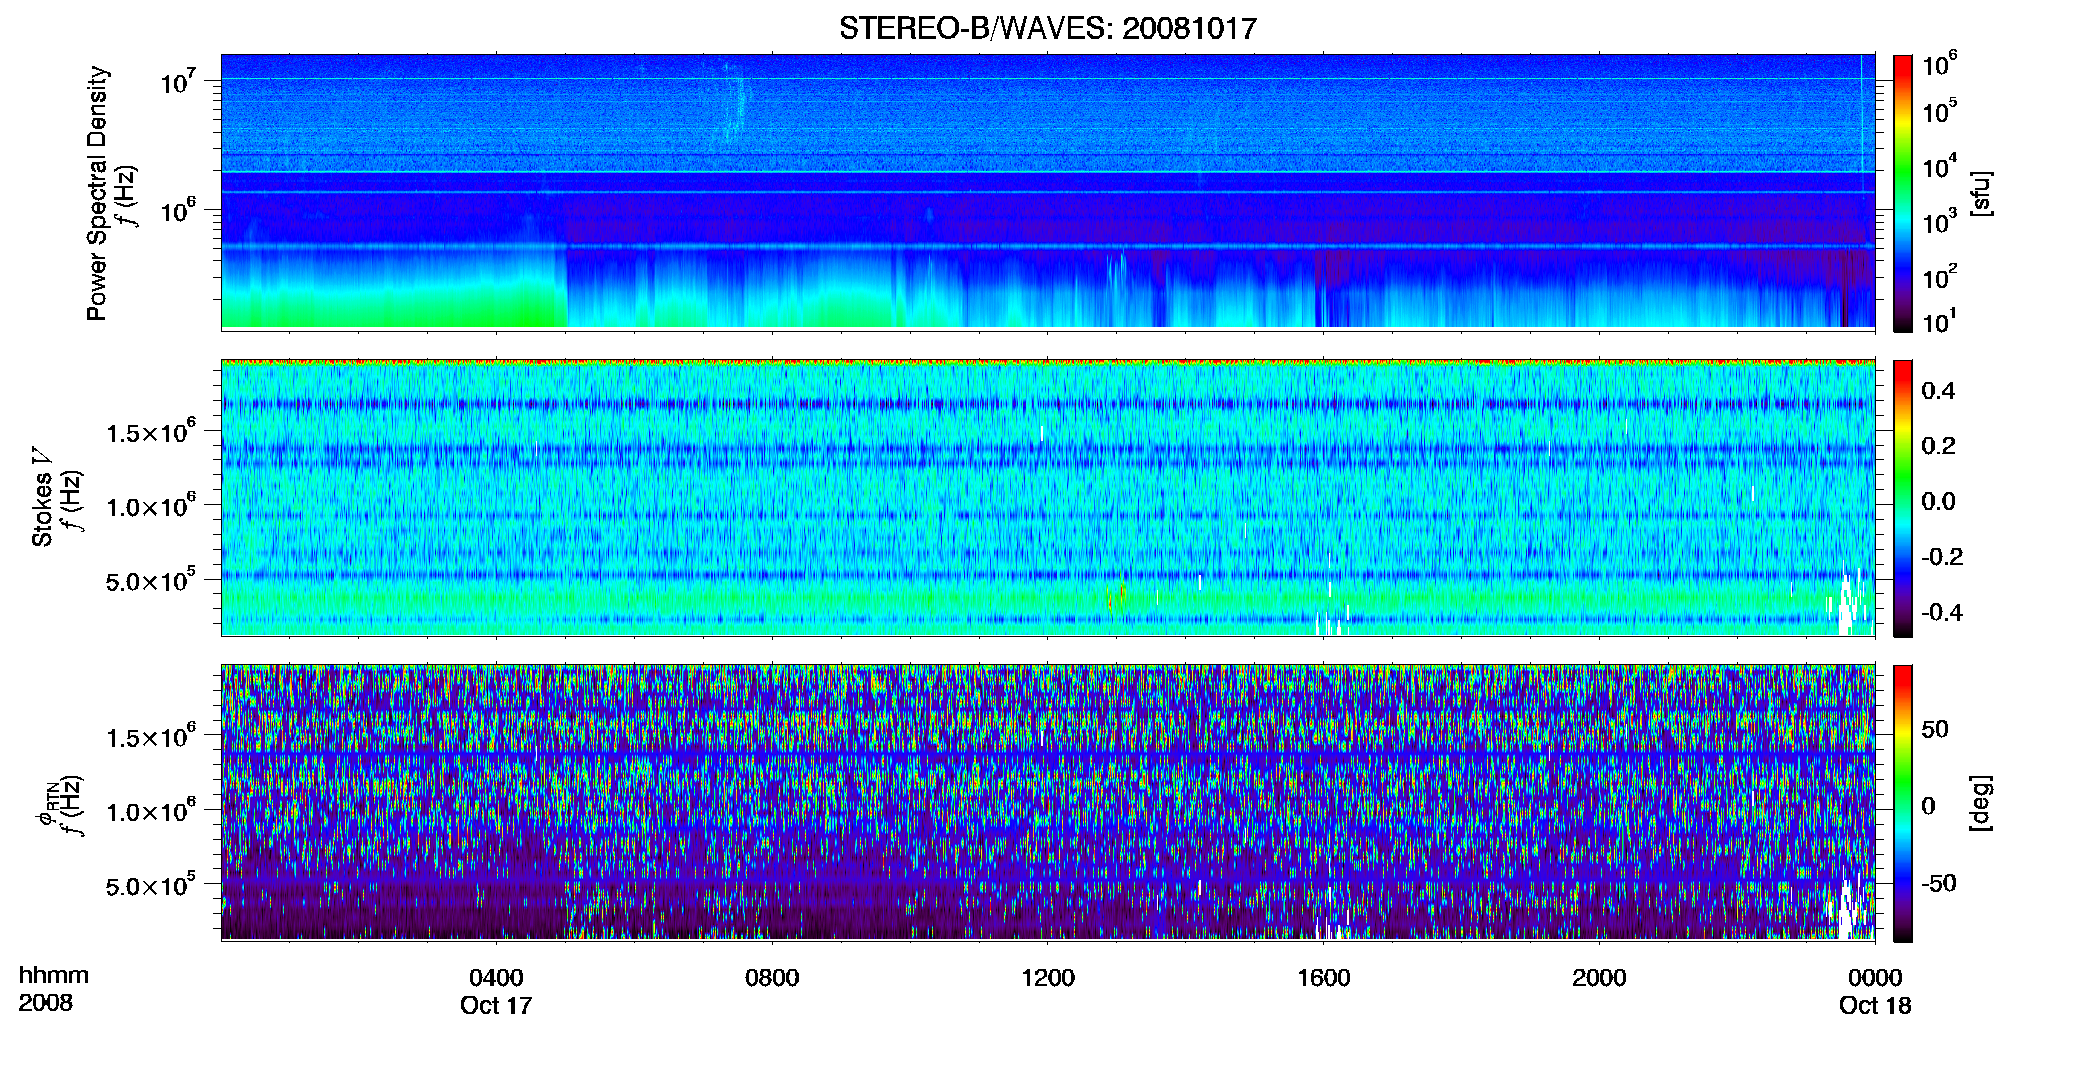Click the "0.0" value on the Stokes colorbar

pyautogui.click(x=1938, y=502)
